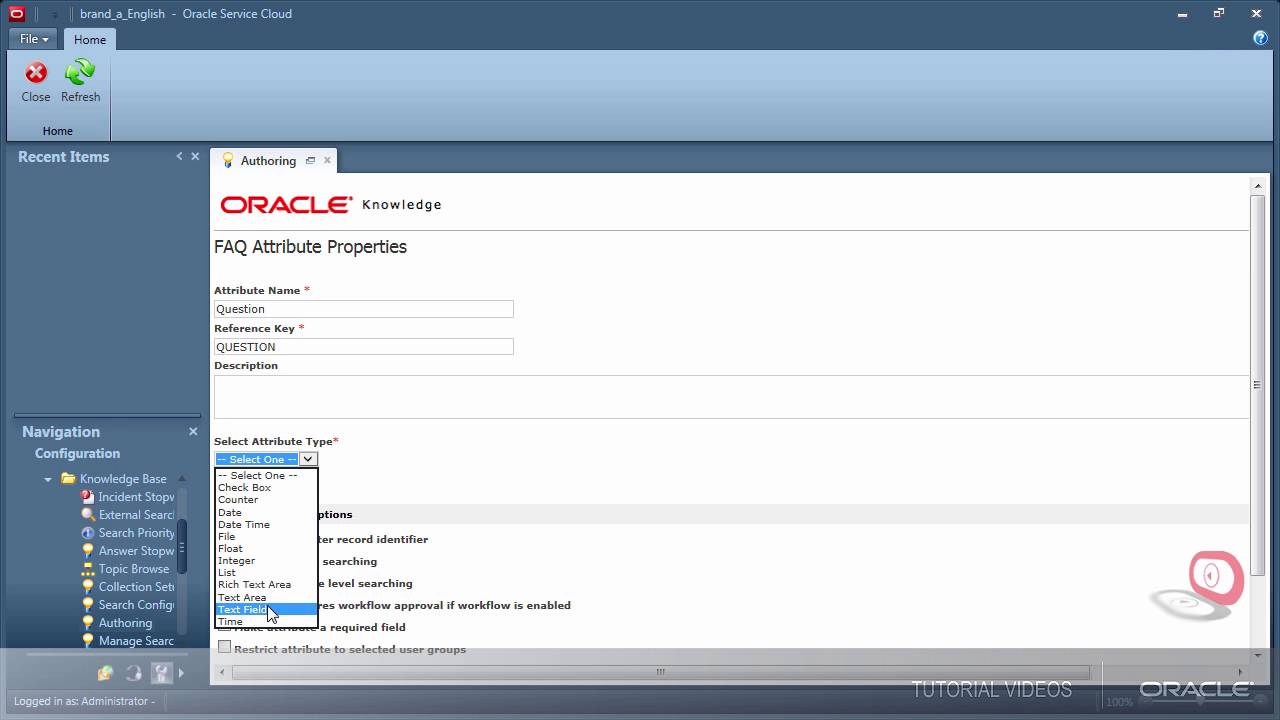
Task: Collapse the Knowledge Base tree node
Action: coord(47,479)
